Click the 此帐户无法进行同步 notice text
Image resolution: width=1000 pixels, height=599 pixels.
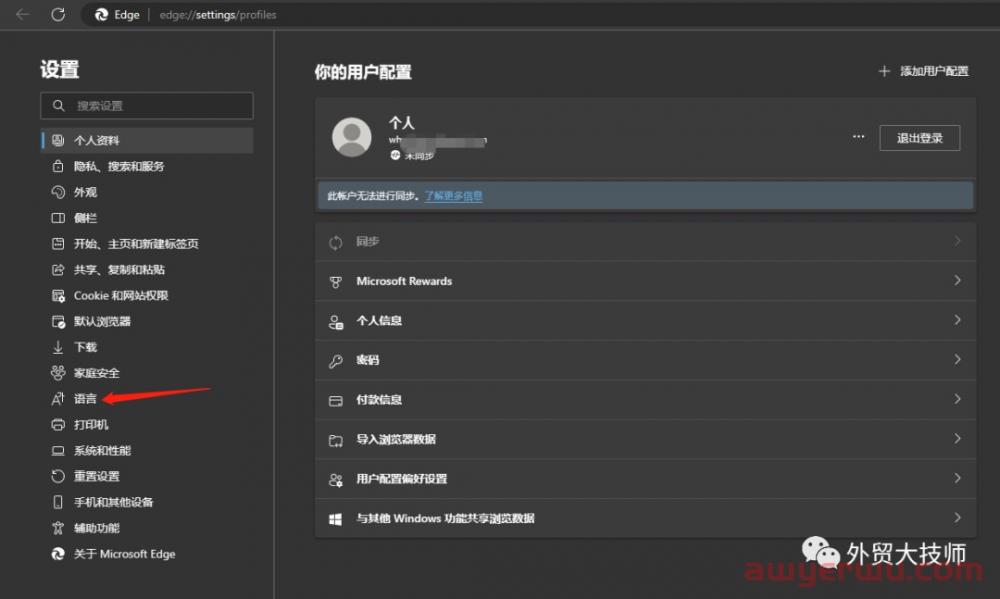[x=373, y=196]
